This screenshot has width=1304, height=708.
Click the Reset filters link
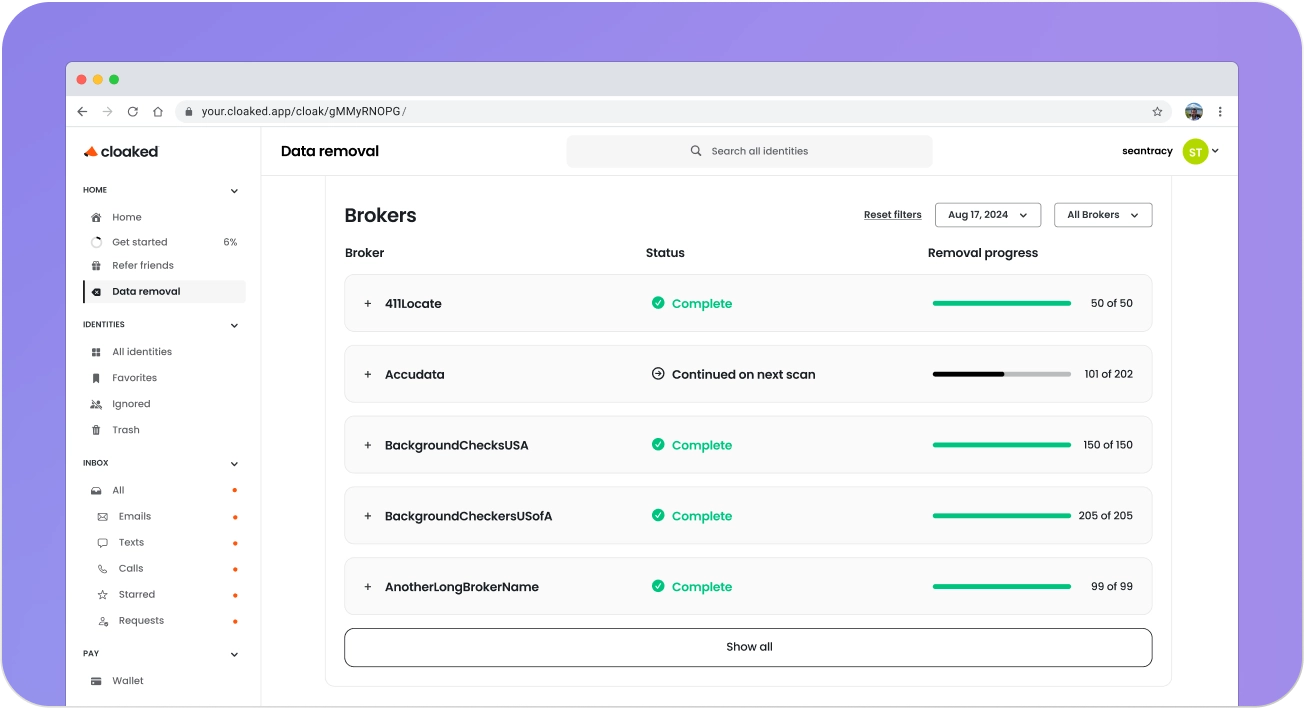[x=892, y=214]
